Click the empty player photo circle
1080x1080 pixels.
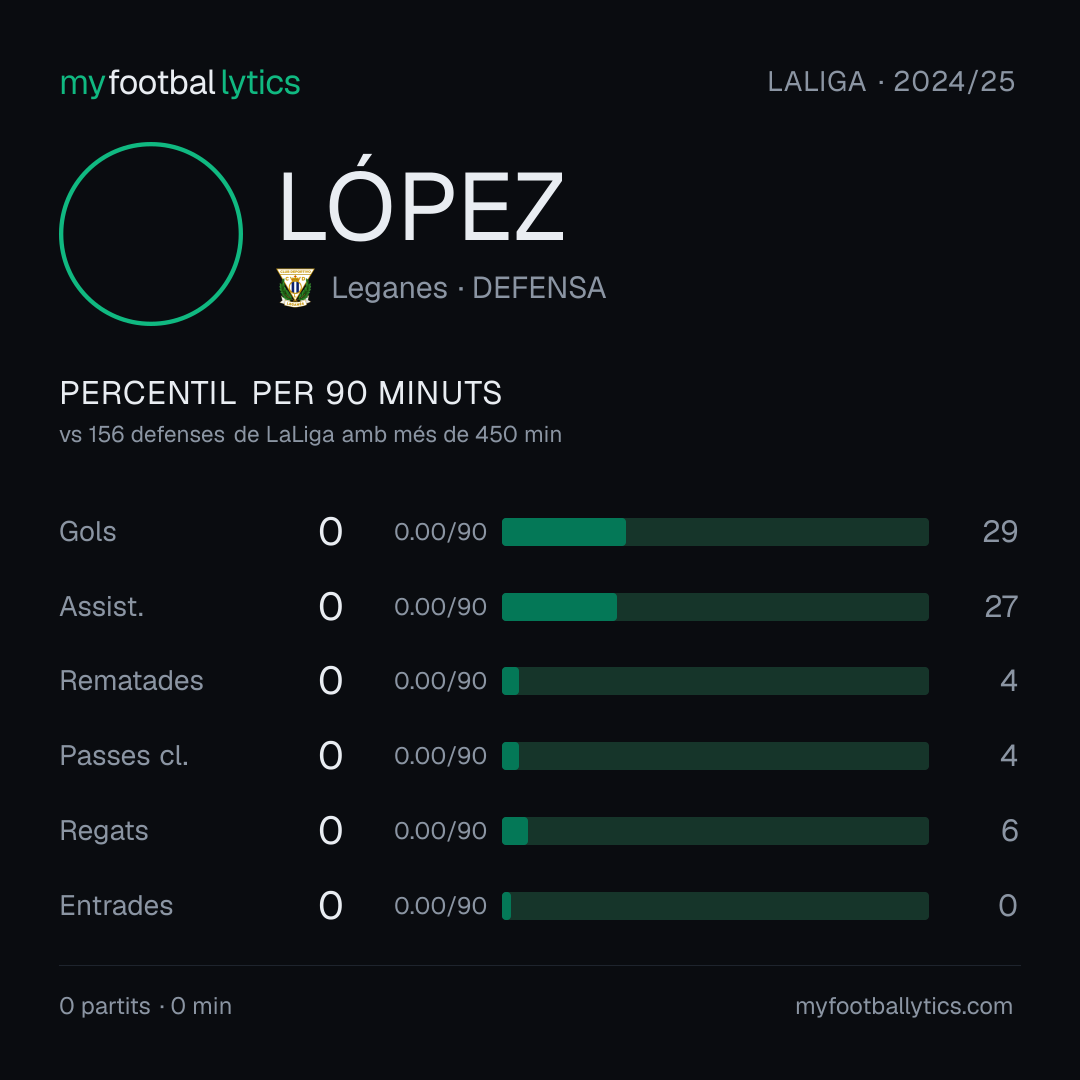151,233
